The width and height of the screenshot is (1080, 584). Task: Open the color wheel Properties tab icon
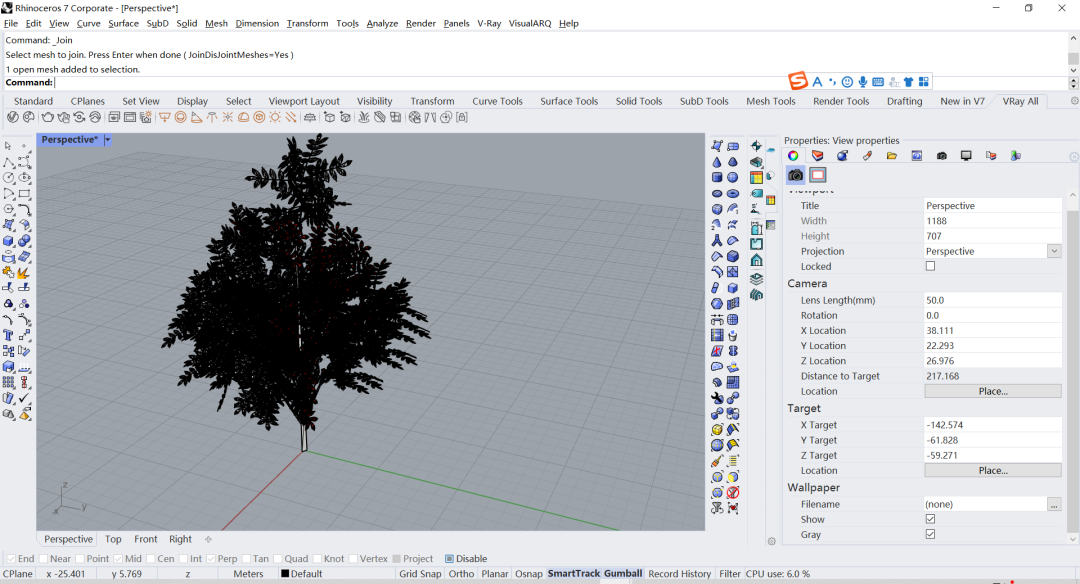coord(793,156)
